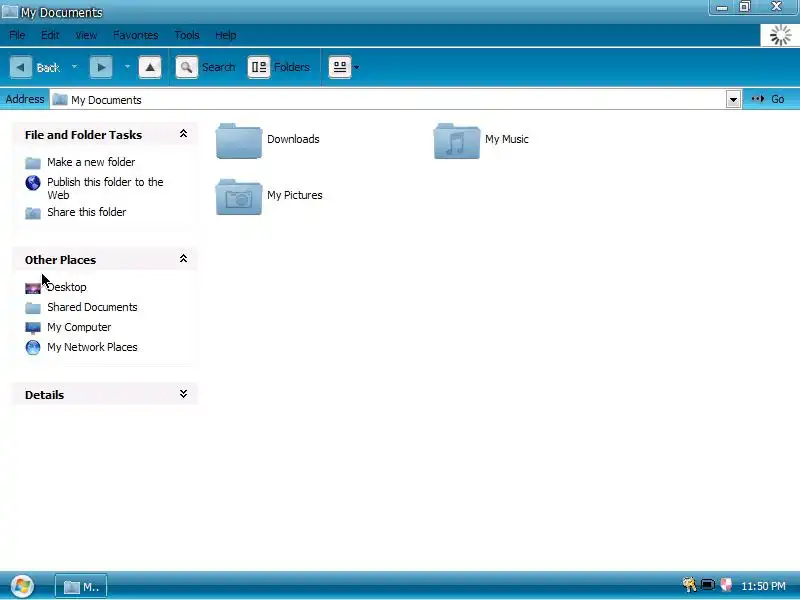Go up one folder level
The image size is (800, 600).
[150, 67]
